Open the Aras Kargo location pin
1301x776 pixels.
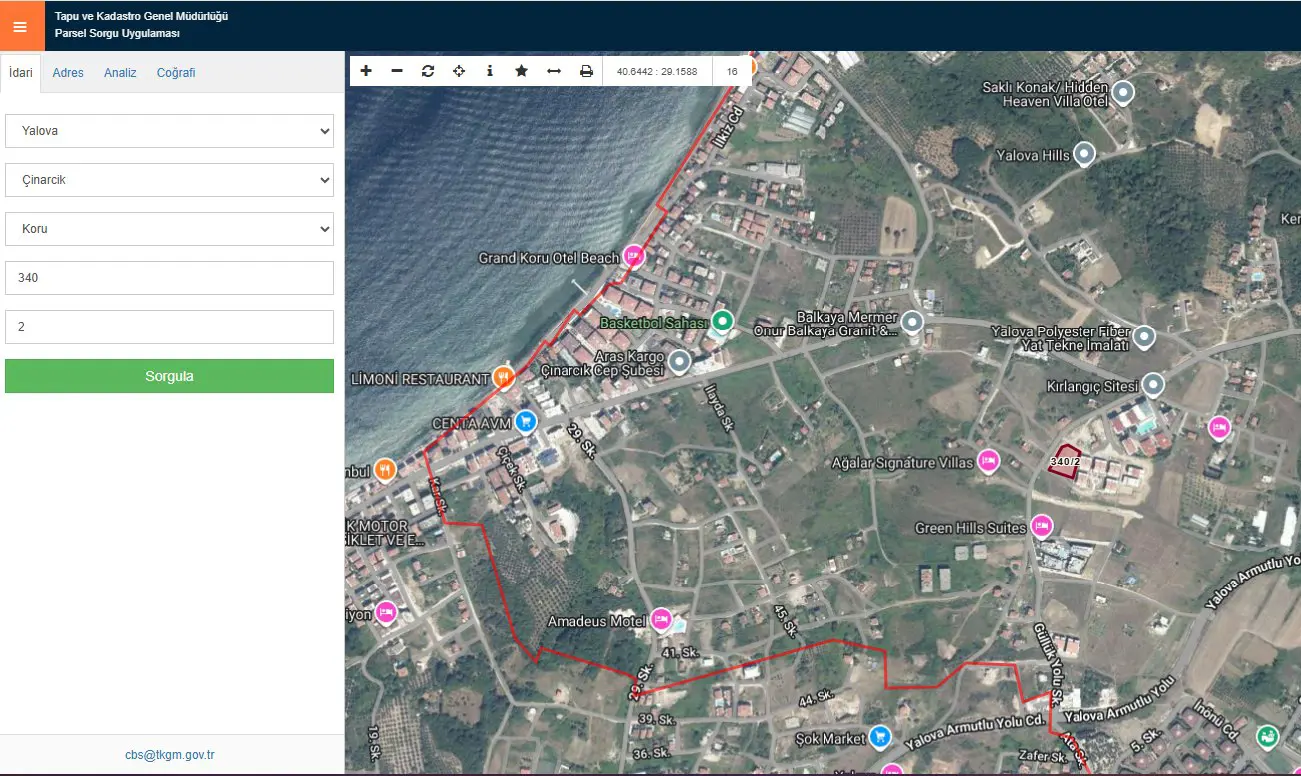680,362
